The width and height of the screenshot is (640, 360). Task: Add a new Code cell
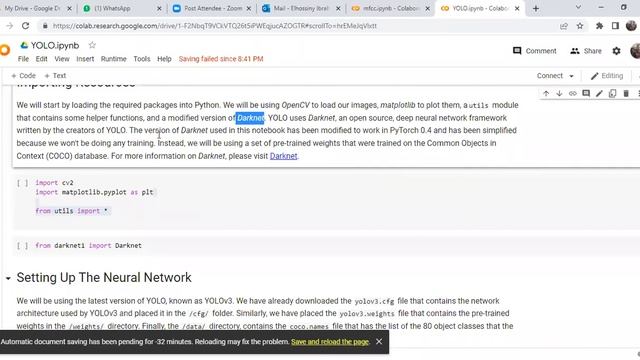click(23, 76)
